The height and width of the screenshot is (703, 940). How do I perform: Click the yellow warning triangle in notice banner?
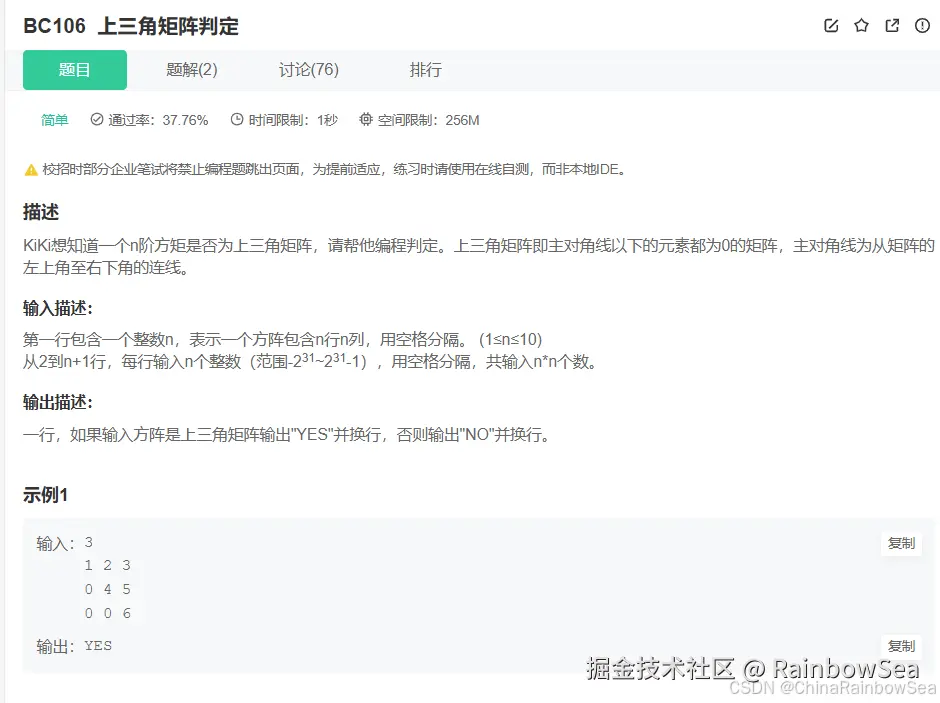point(31,169)
